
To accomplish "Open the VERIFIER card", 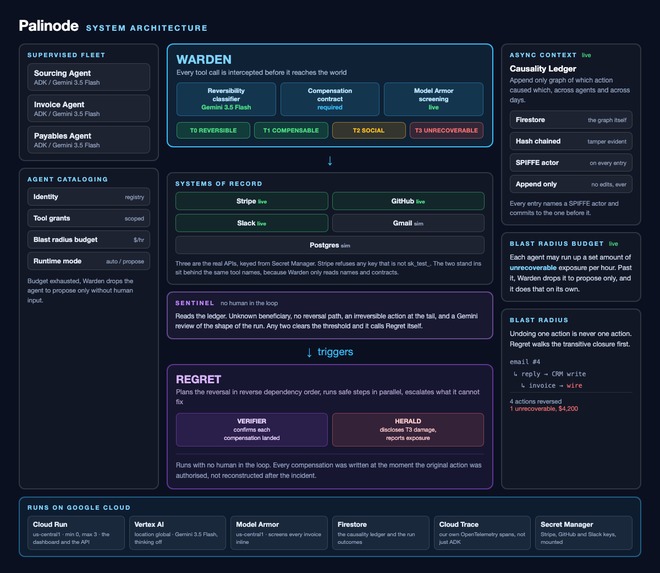I will (x=252, y=429).
